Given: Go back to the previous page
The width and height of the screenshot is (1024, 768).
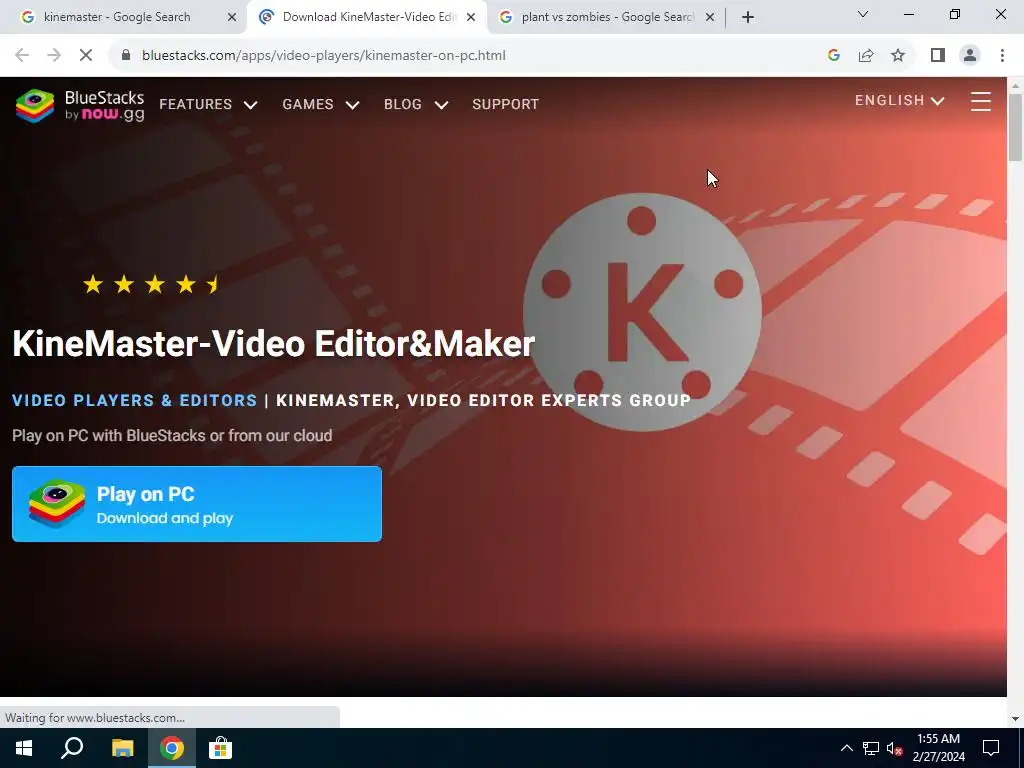Looking at the screenshot, I should (x=22, y=56).
